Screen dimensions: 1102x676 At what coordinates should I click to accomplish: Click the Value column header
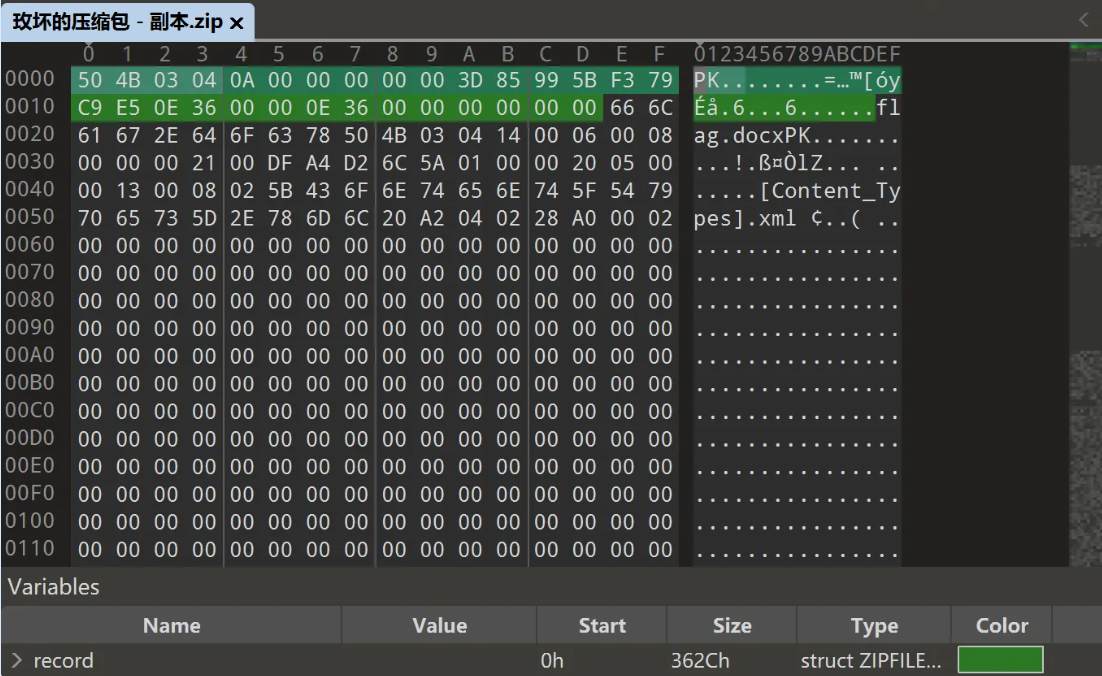(x=439, y=626)
